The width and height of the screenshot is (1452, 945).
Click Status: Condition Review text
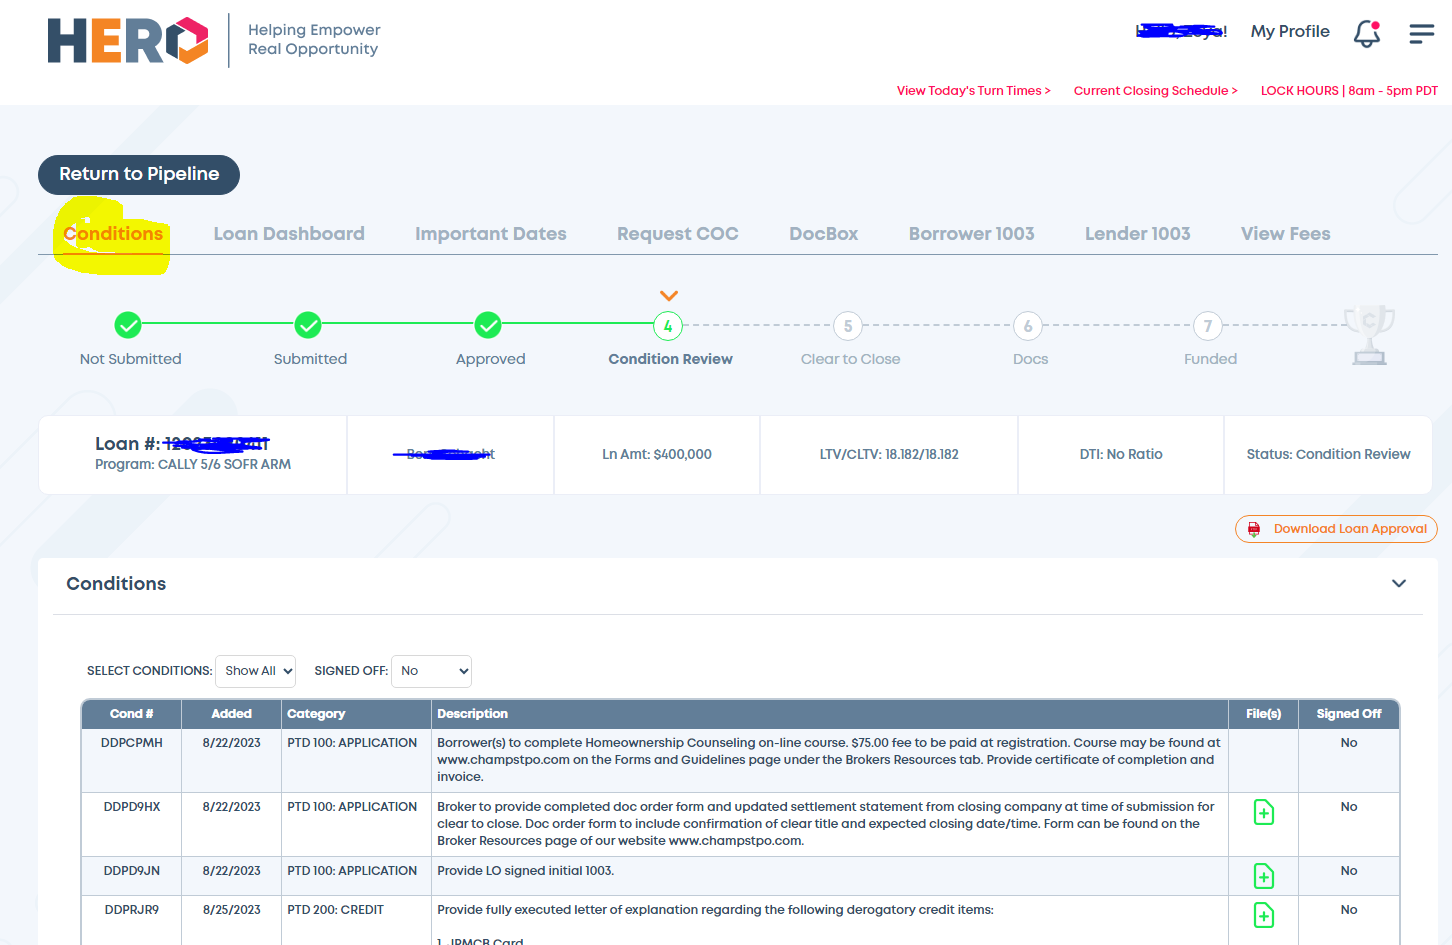coord(1328,454)
